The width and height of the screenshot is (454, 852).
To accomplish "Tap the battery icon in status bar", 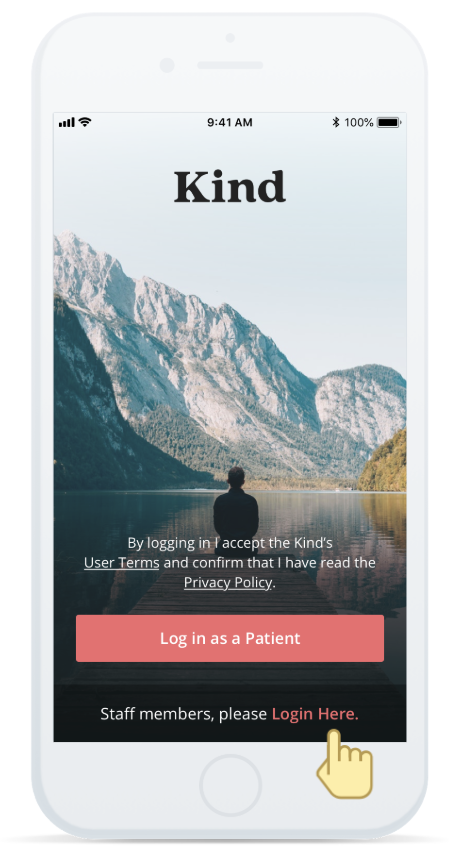I will pos(389,123).
